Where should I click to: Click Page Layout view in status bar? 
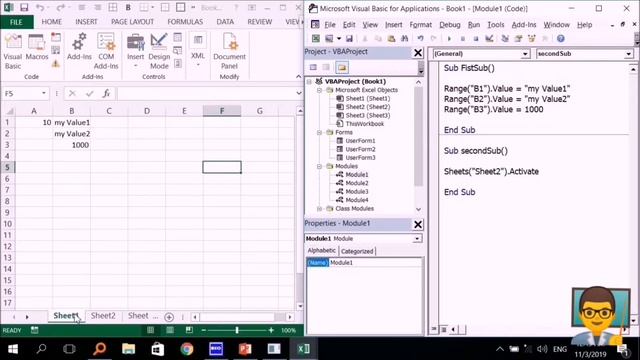pyautogui.click(x=170, y=330)
